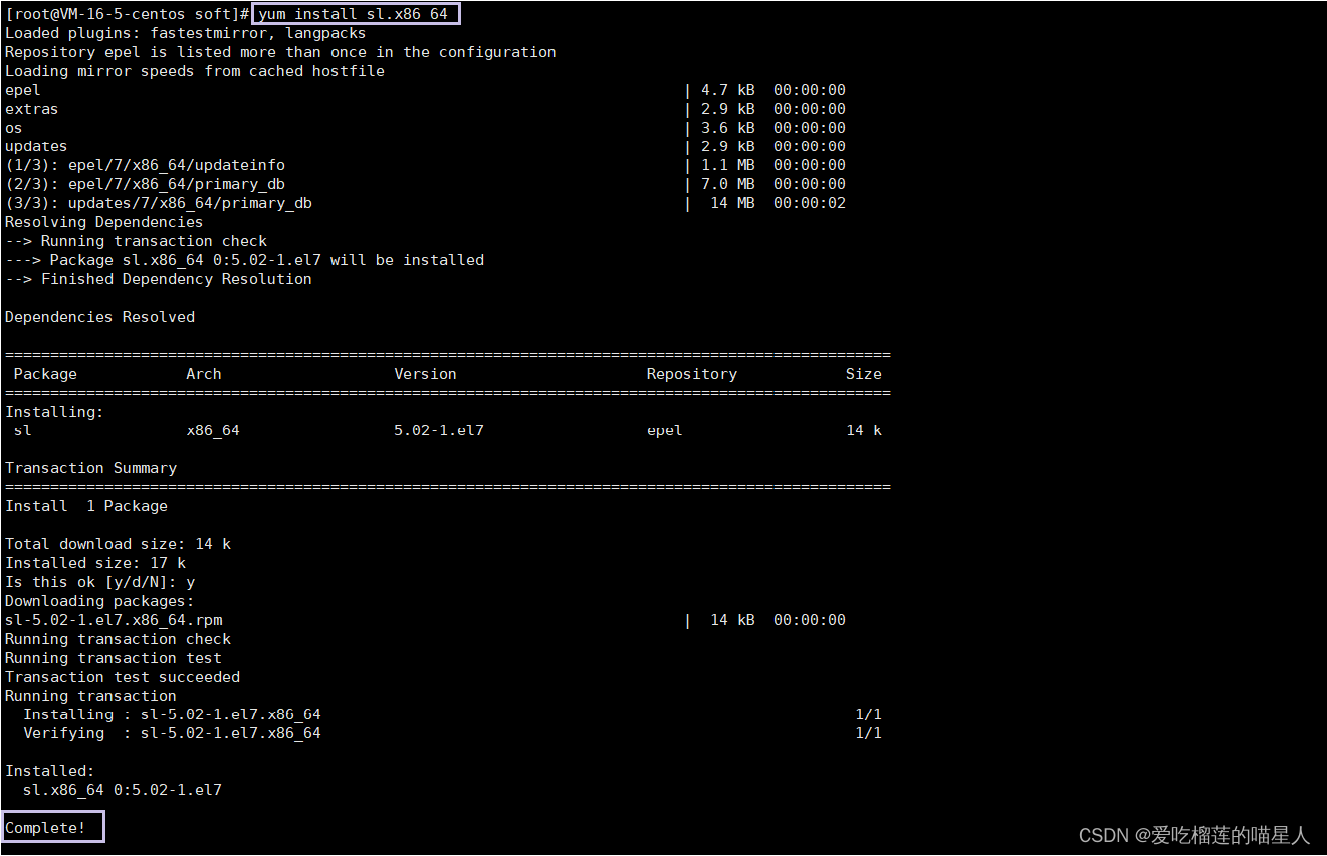Click the 'Resolving Dependencies' line

point(104,222)
